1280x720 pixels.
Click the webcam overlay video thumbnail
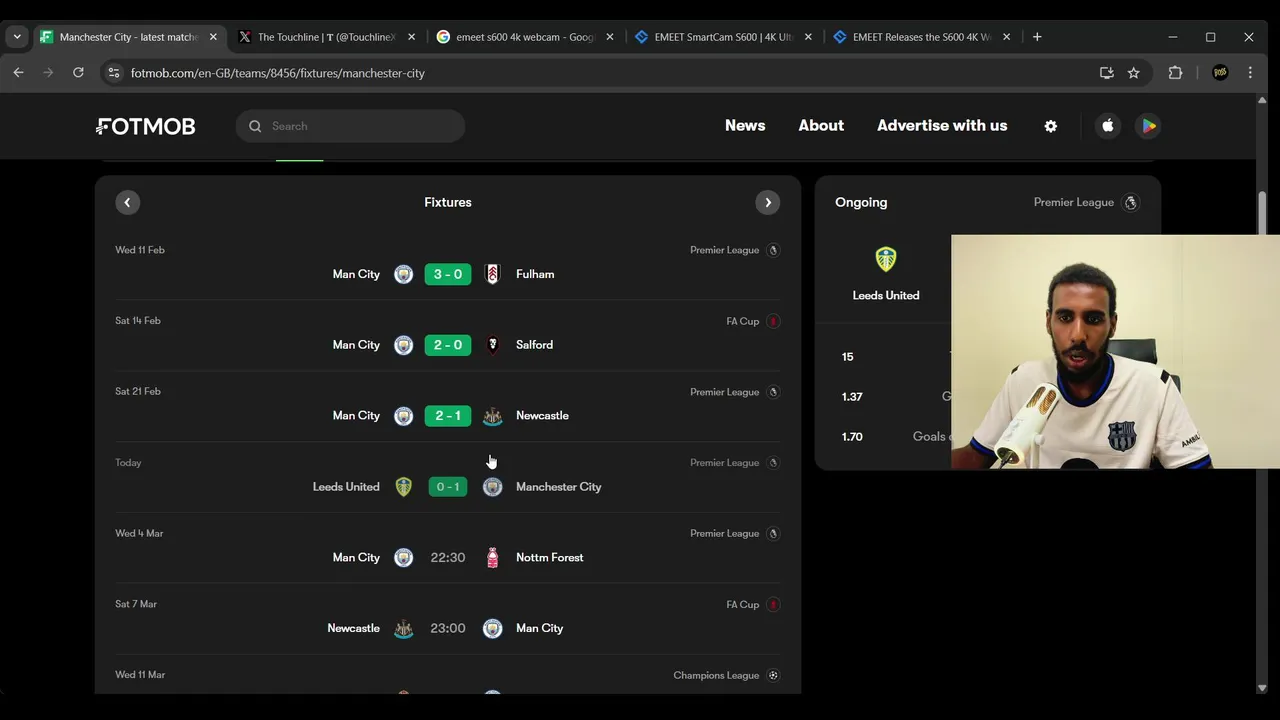(x=1115, y=352)
